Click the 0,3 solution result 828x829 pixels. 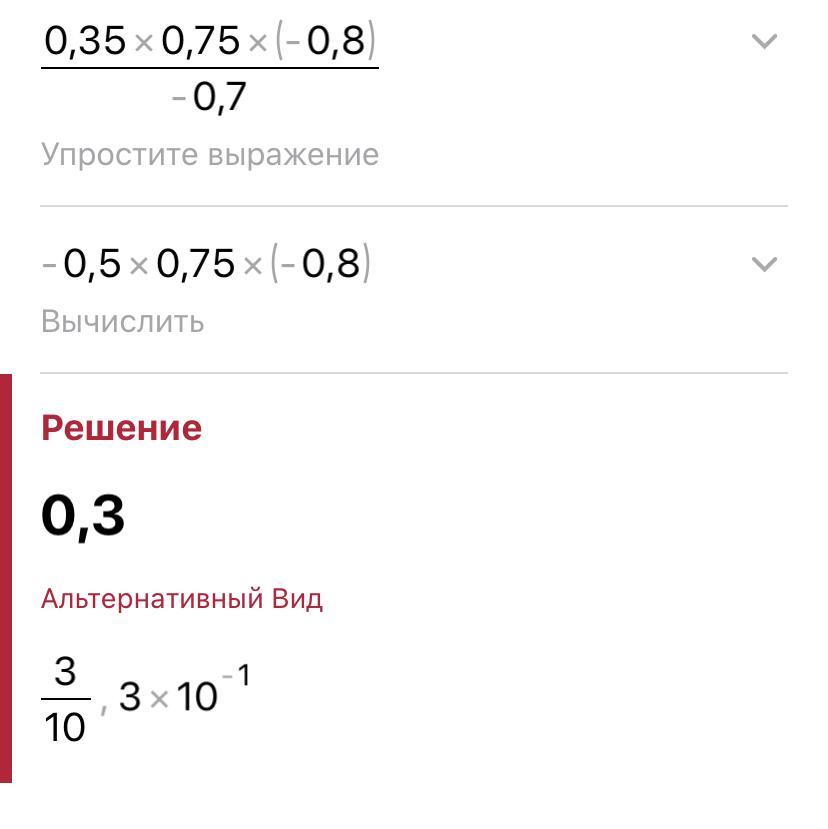pyautogui.click(x=83, y=516)
